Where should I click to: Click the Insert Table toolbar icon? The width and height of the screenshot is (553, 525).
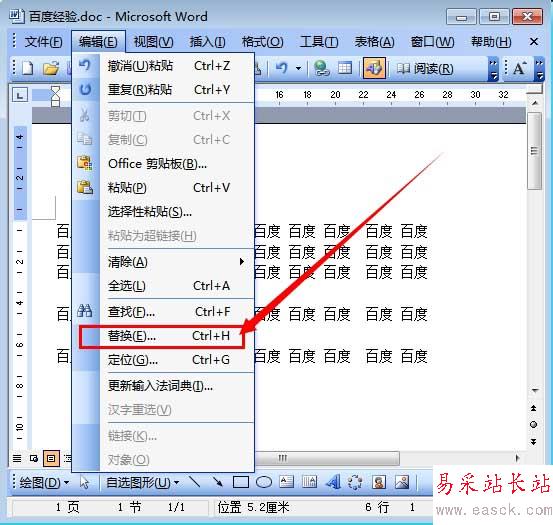[x=345, y=68]
